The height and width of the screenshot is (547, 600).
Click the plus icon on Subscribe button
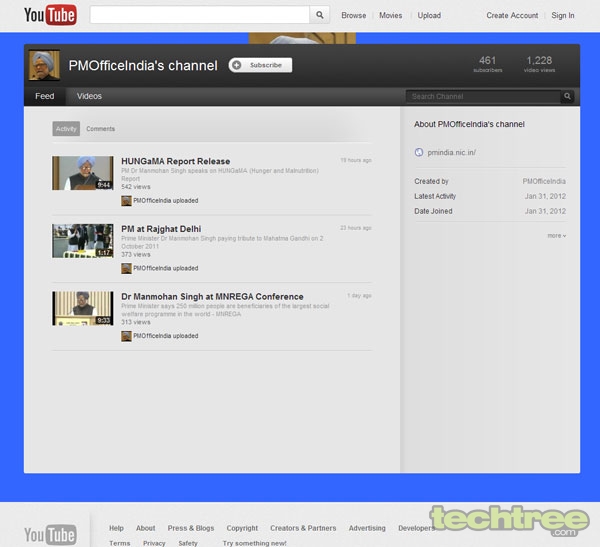(237, 65)
